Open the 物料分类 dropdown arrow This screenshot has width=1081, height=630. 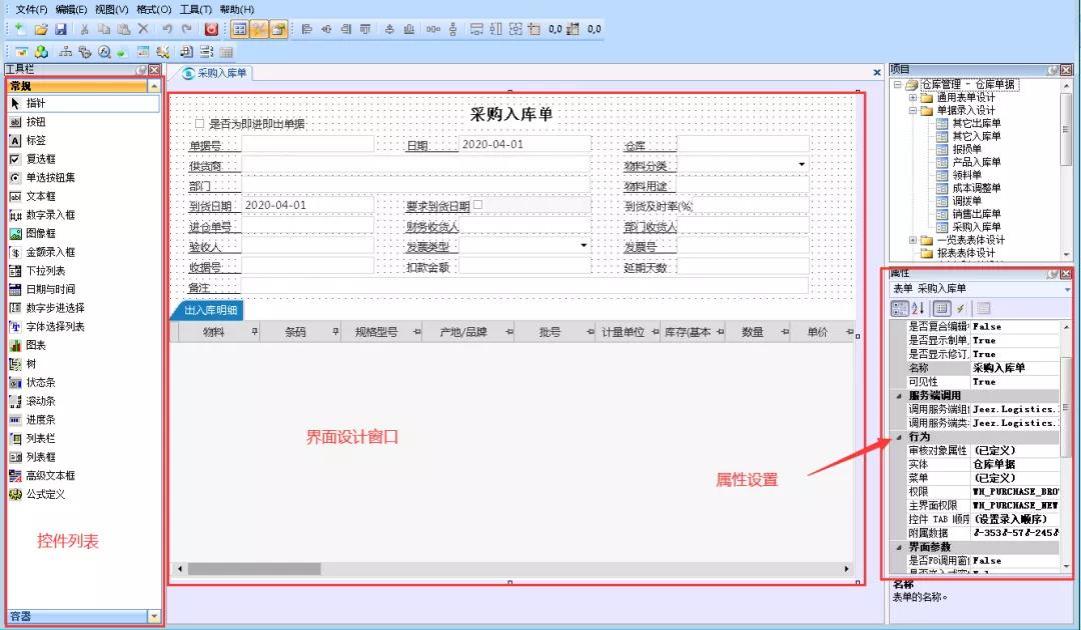pos(801,165)
